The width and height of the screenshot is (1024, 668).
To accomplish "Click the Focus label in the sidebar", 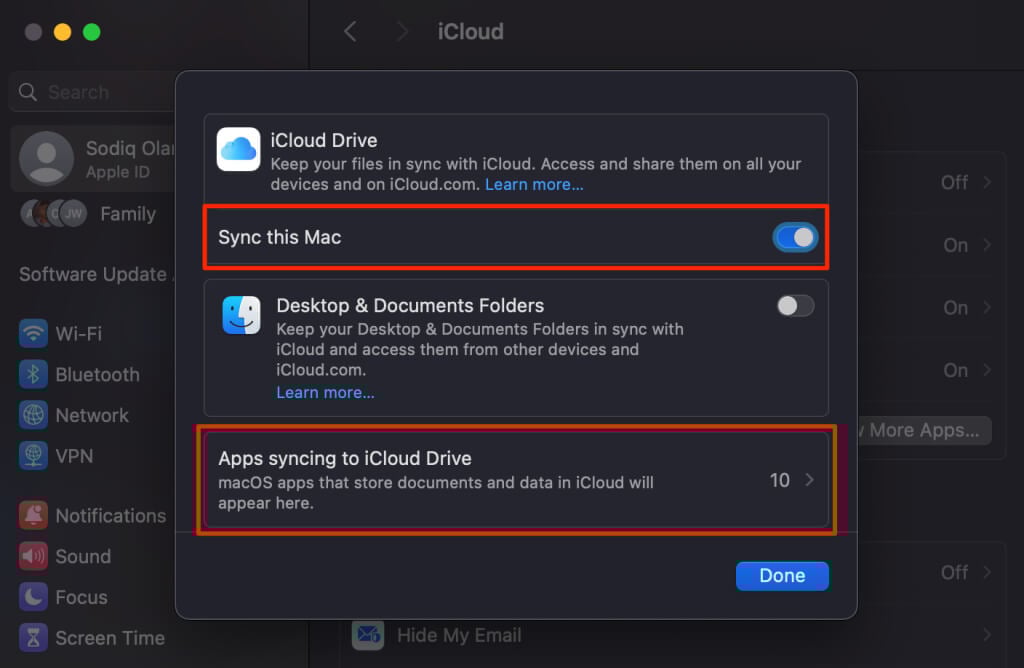I will point(82,597).
